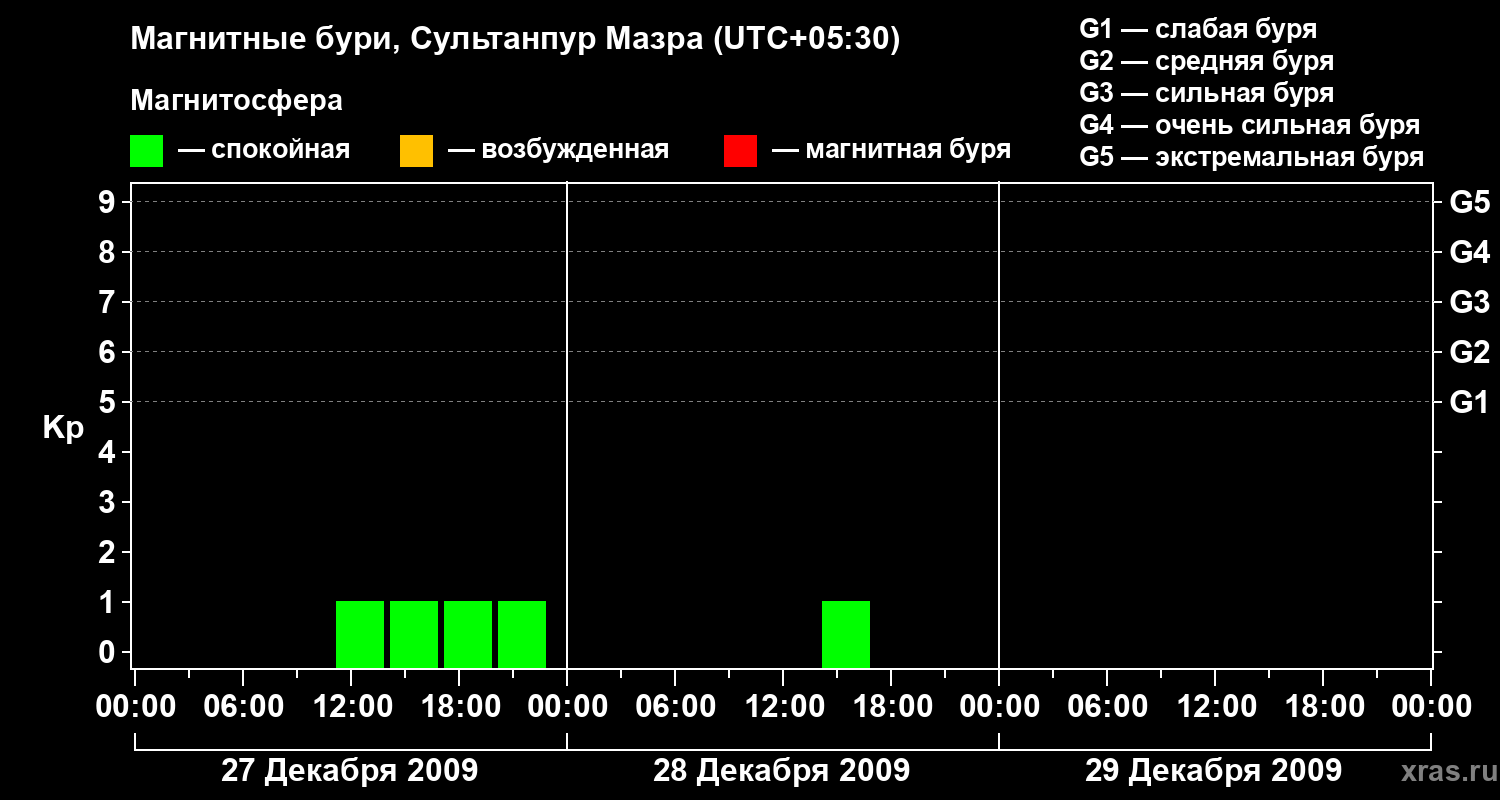Select the 'G3 — сильная буря' legend line
Viewport: 1500px width, 800px height.
1207,93
